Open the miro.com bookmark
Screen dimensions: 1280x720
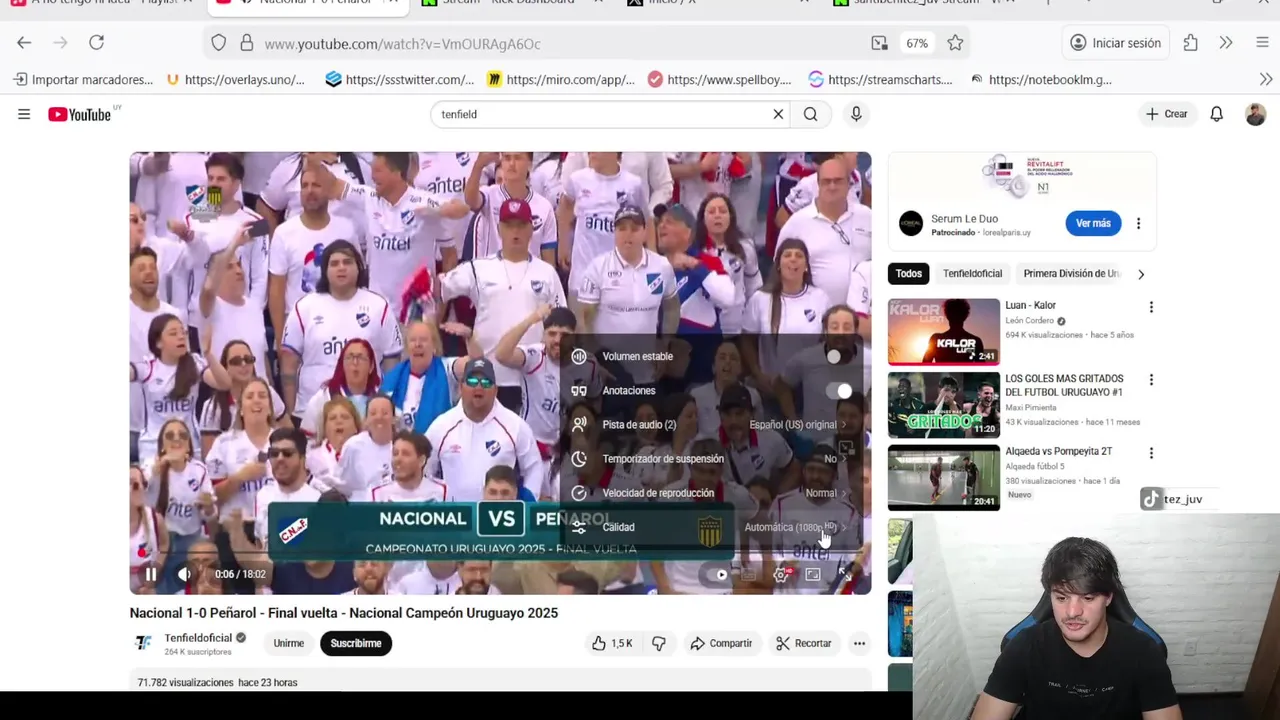pyautogui.click(x=561, y=79)
